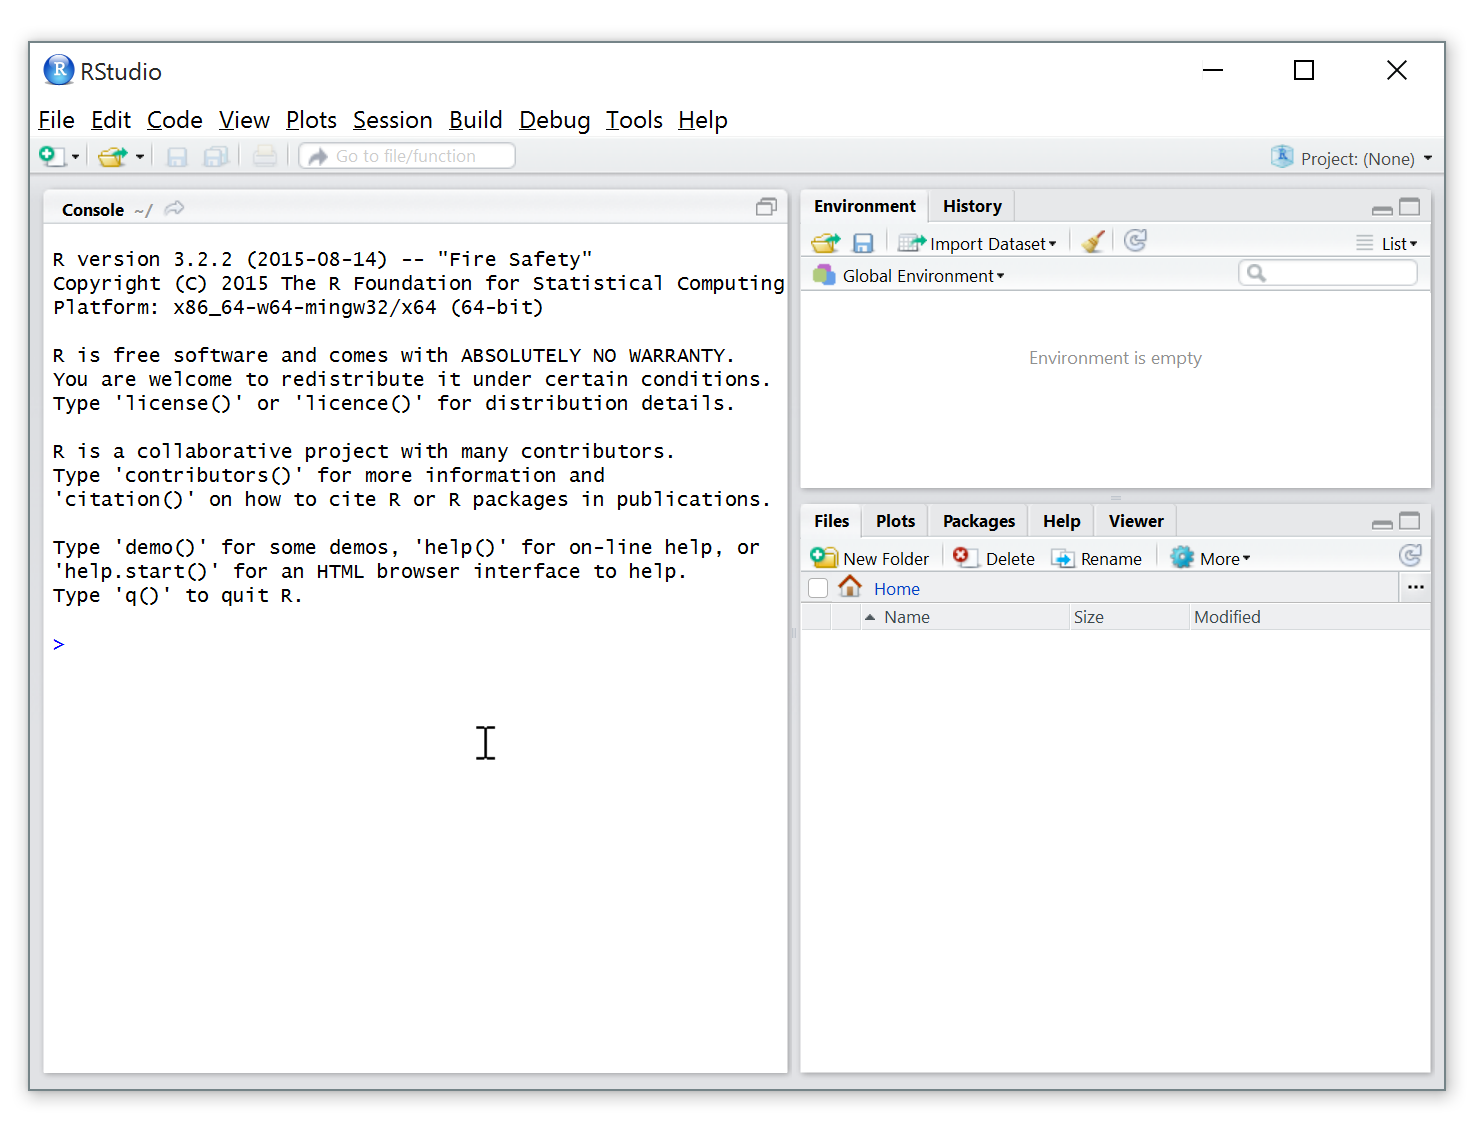
Task: Click the New Folder button
Action: click(x=870, y=558)
